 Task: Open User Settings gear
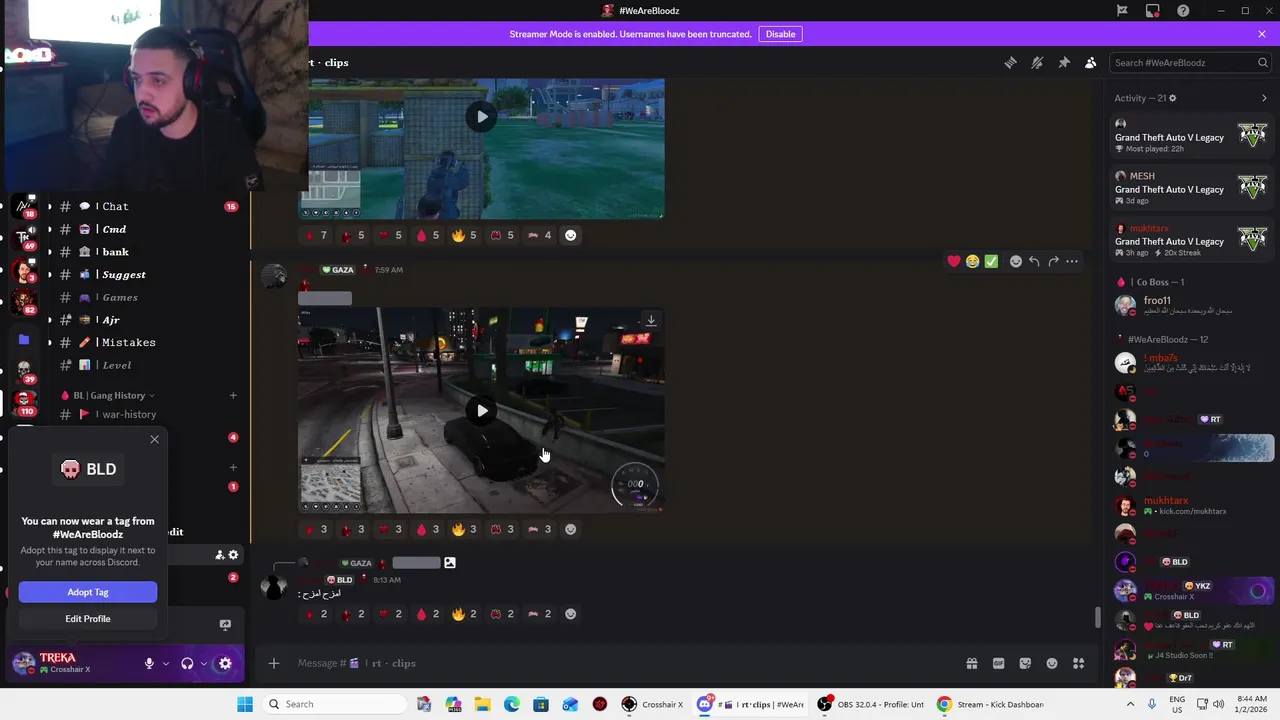225,663
